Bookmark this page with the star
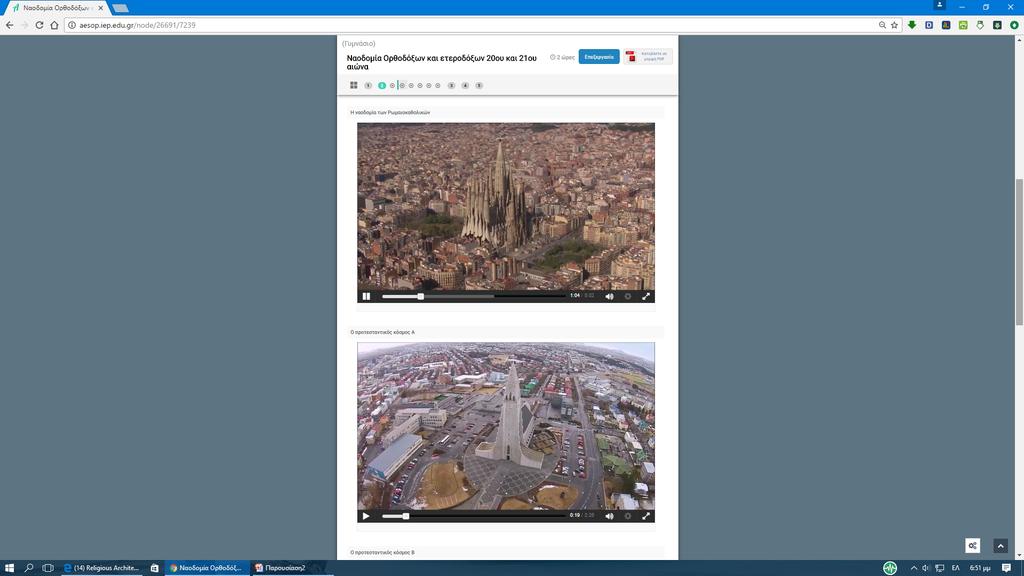 pos(895,25)
